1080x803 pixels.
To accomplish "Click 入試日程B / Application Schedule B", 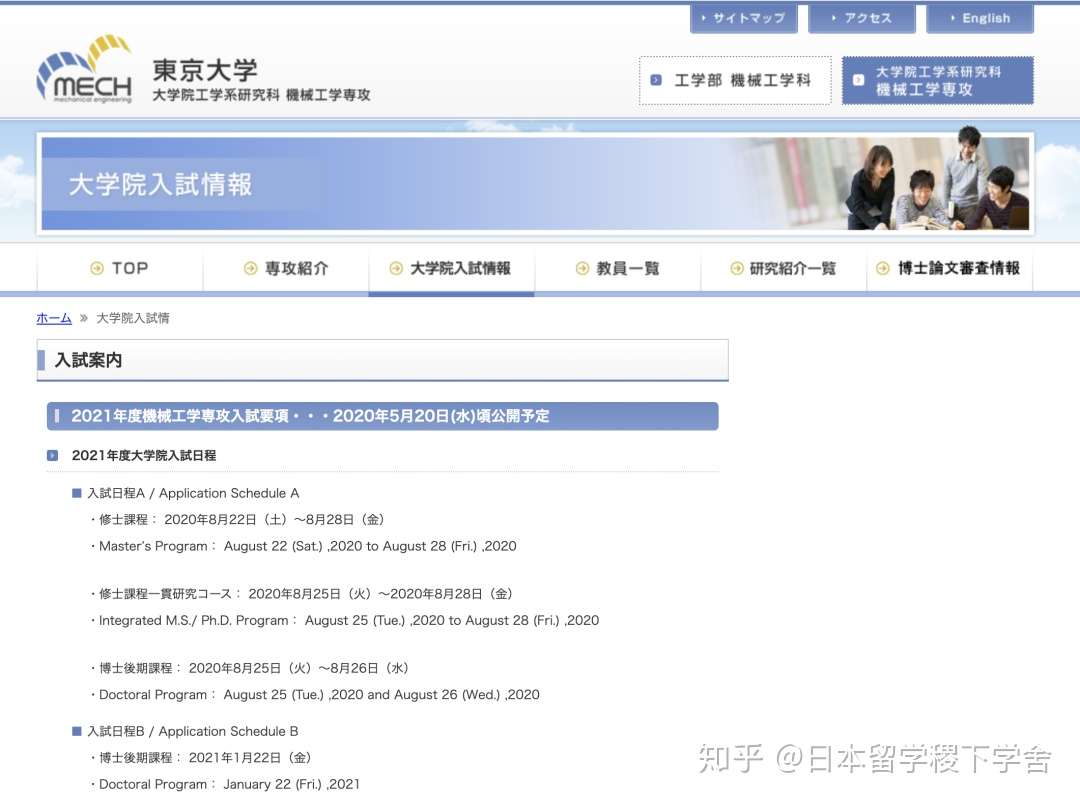I will 192,732.
